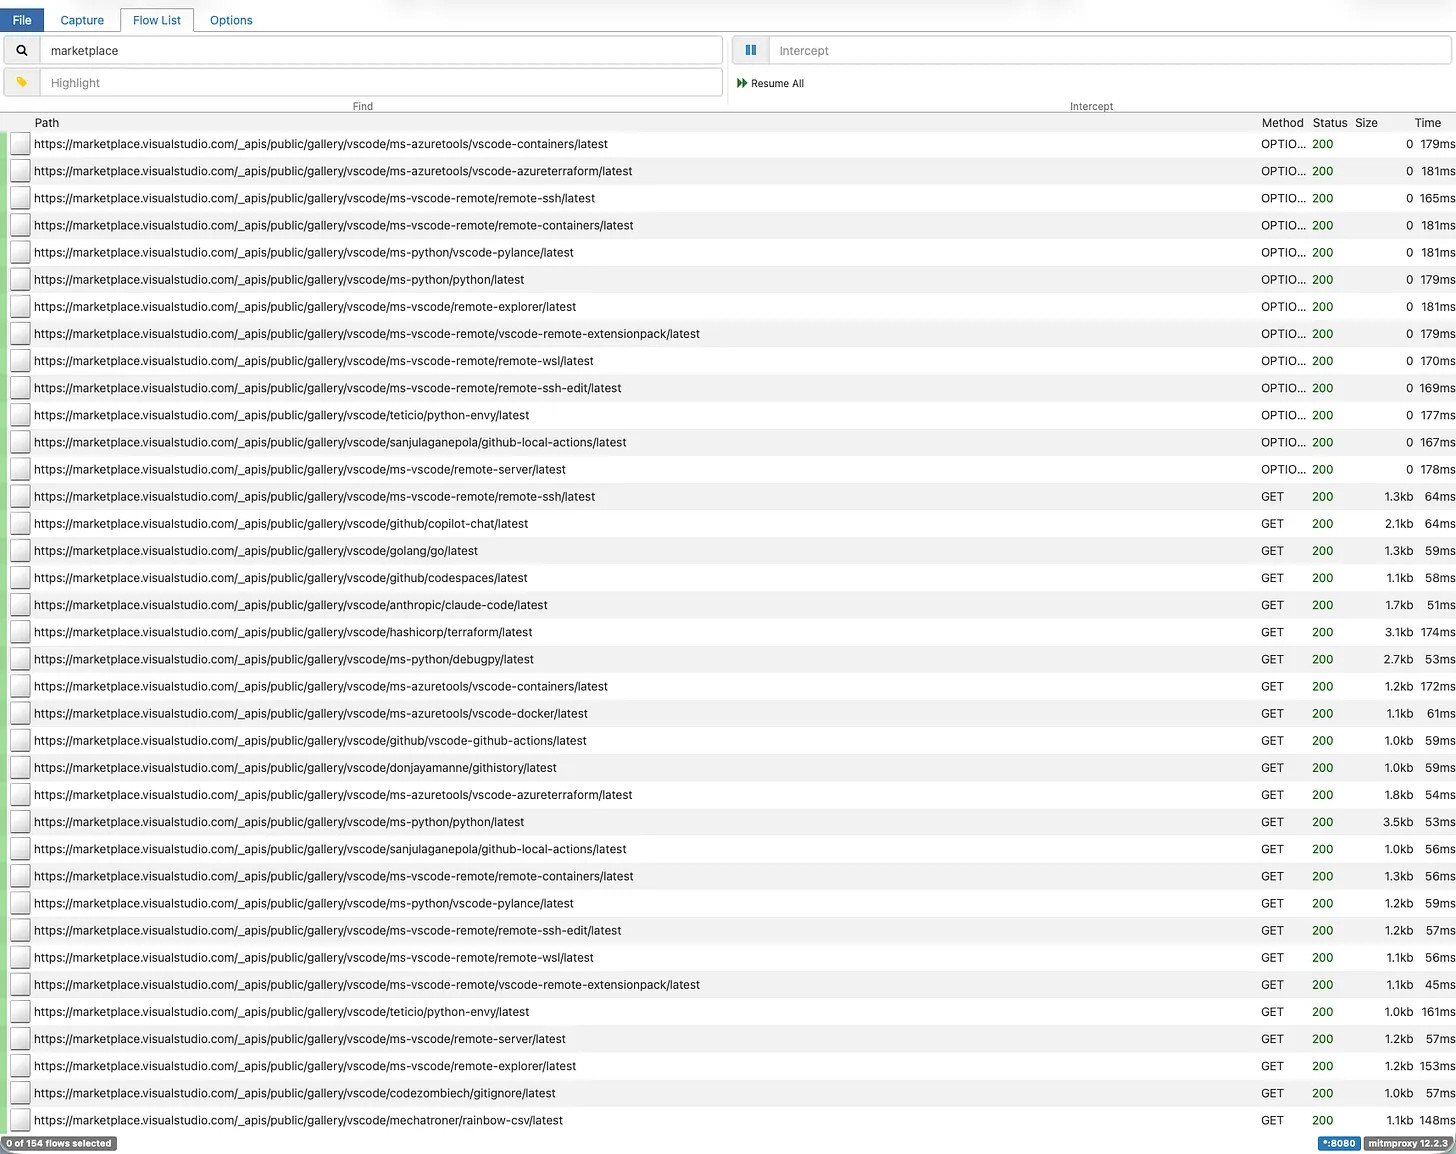This screenshot has height=1154, width=1456.
Task: Select the Flow List tab
Action: 157,20
